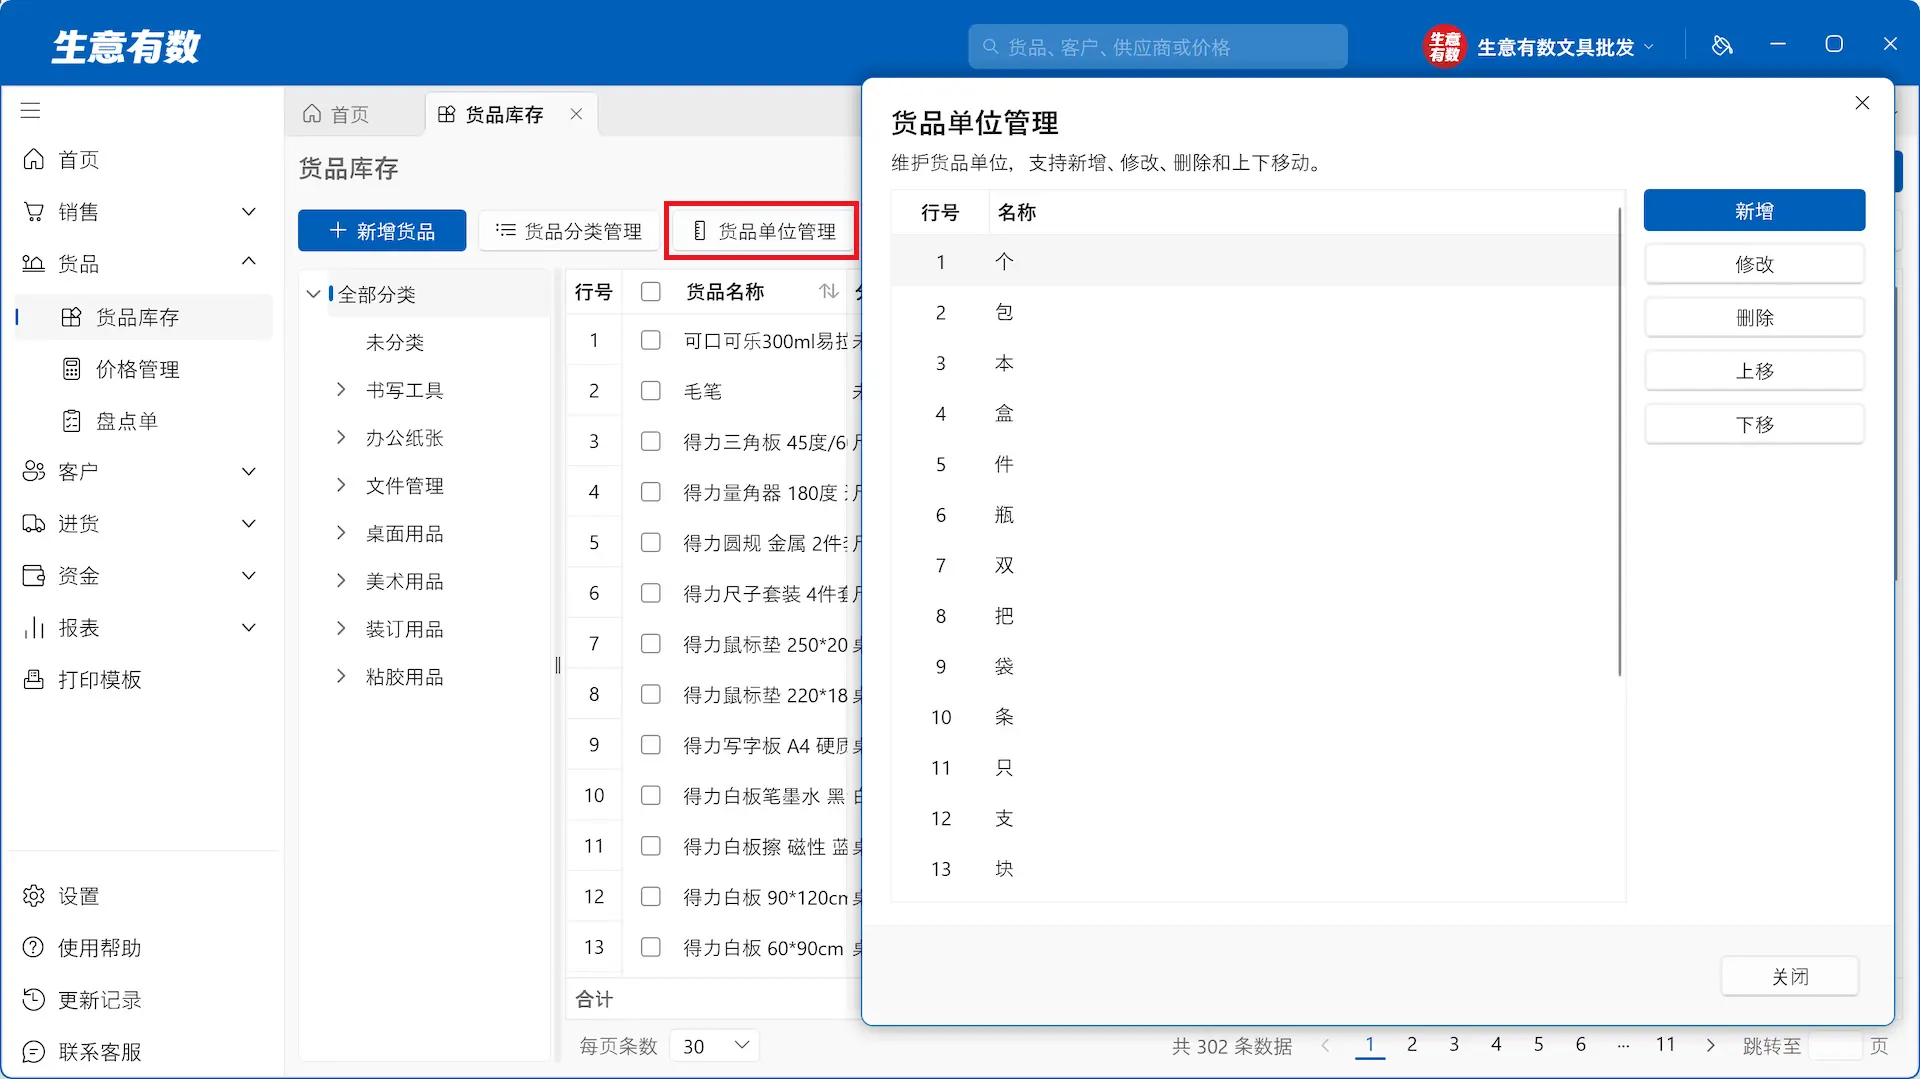Image resolution: width=1920 pixels, height=1079 pixels.
Task: Check the 得力三角板 row checkbox
Action: pos(651,441)
